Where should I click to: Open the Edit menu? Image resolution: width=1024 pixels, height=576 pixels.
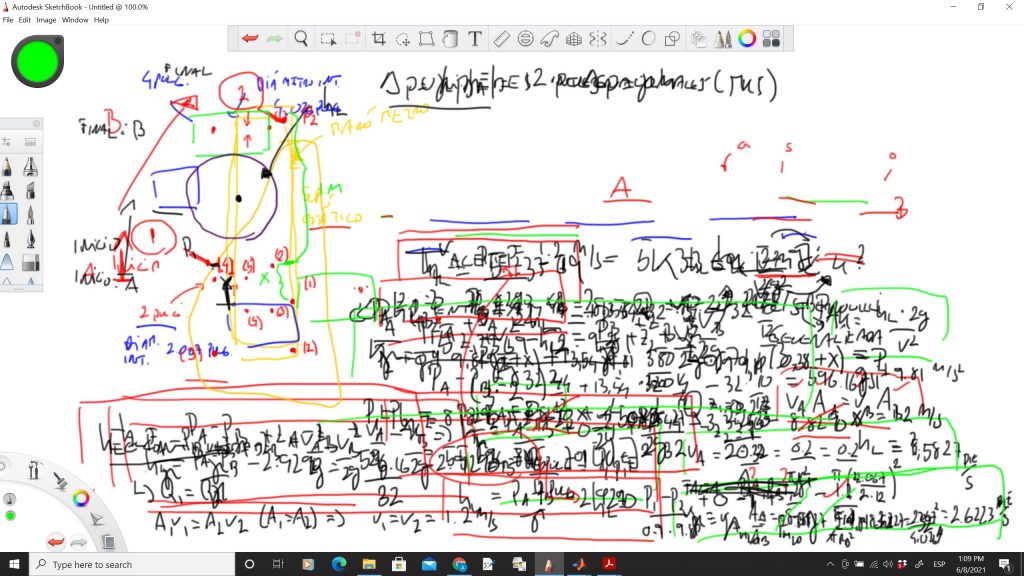pos(25,20)
